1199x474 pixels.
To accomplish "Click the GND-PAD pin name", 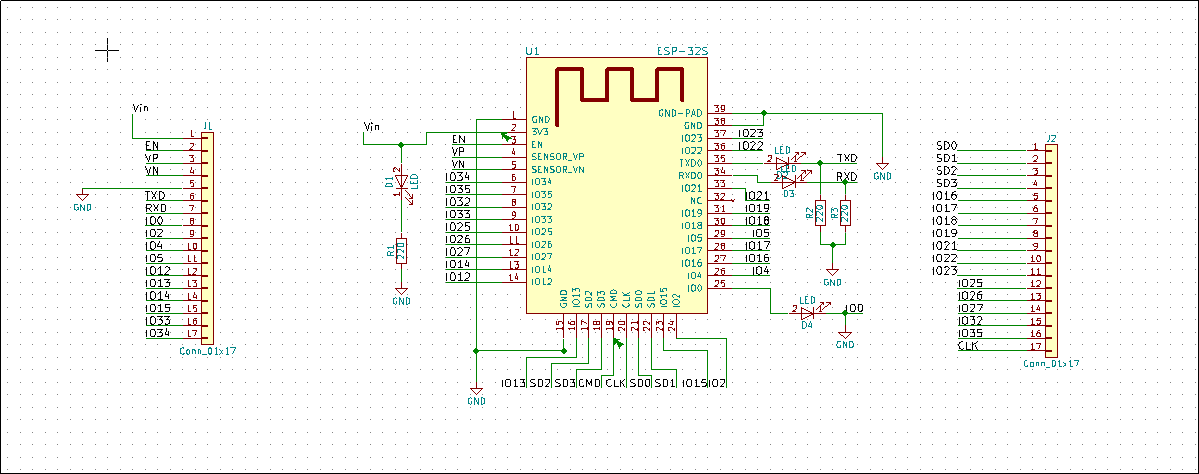I will pyautogui.click(x=681, y=113).
